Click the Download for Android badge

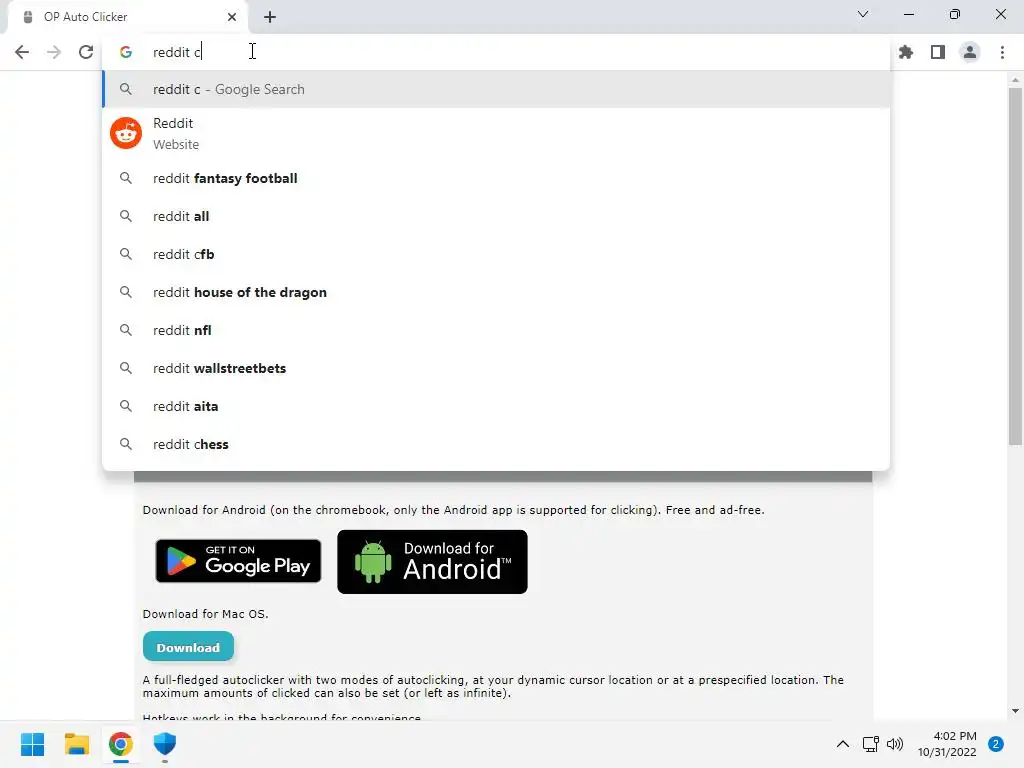432,562
